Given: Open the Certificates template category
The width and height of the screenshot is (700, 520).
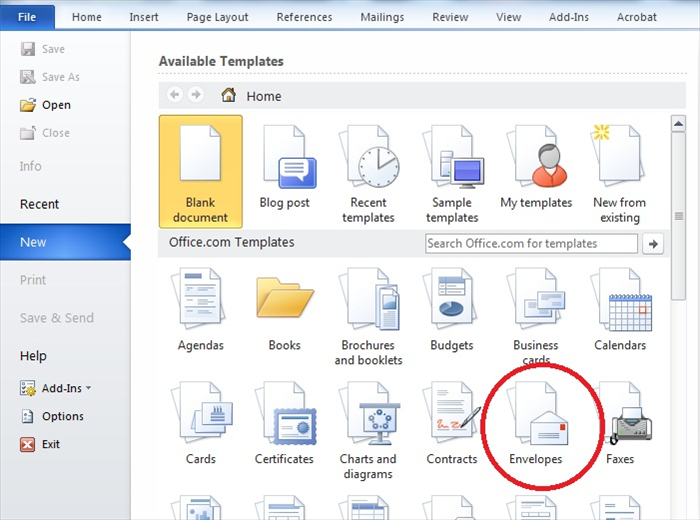Looking at the screenshot, I should pyautogui.click(x=284, y=422).
